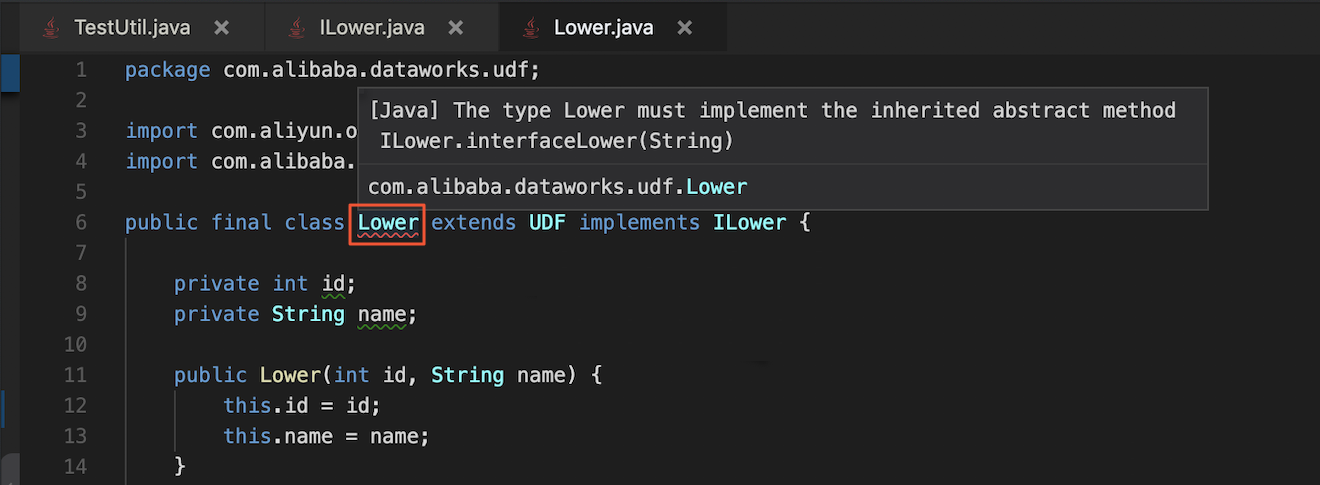
Task: Close the ILower.java tab
Action: (x=456, y=28)
